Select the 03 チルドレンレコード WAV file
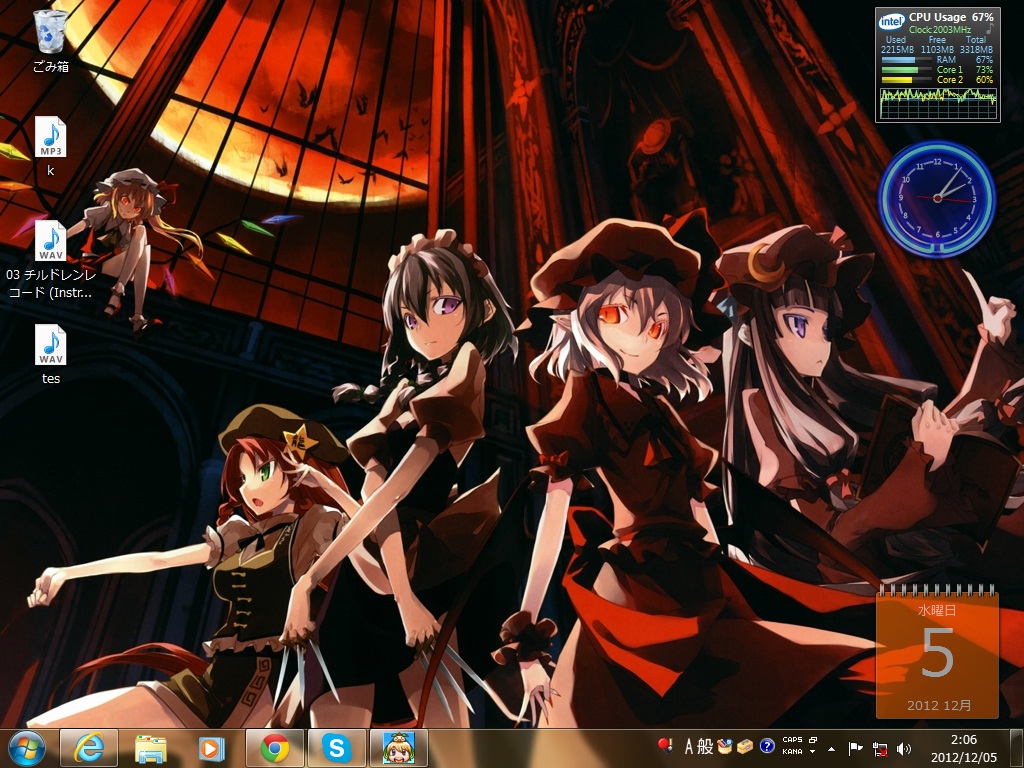1024x768 pixels. click(50, 259)
